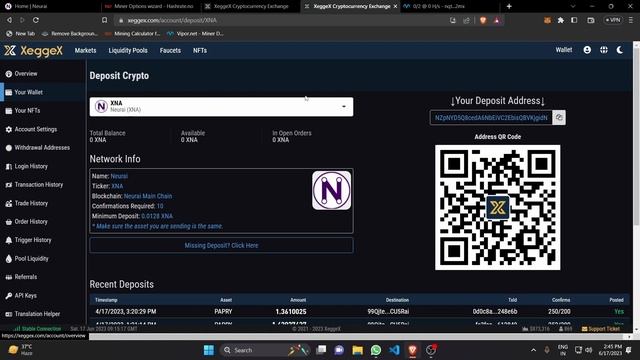Screen dimensions: 640x360
Task: Toggle dark mode with the moon icon
Action: (620, 50)
